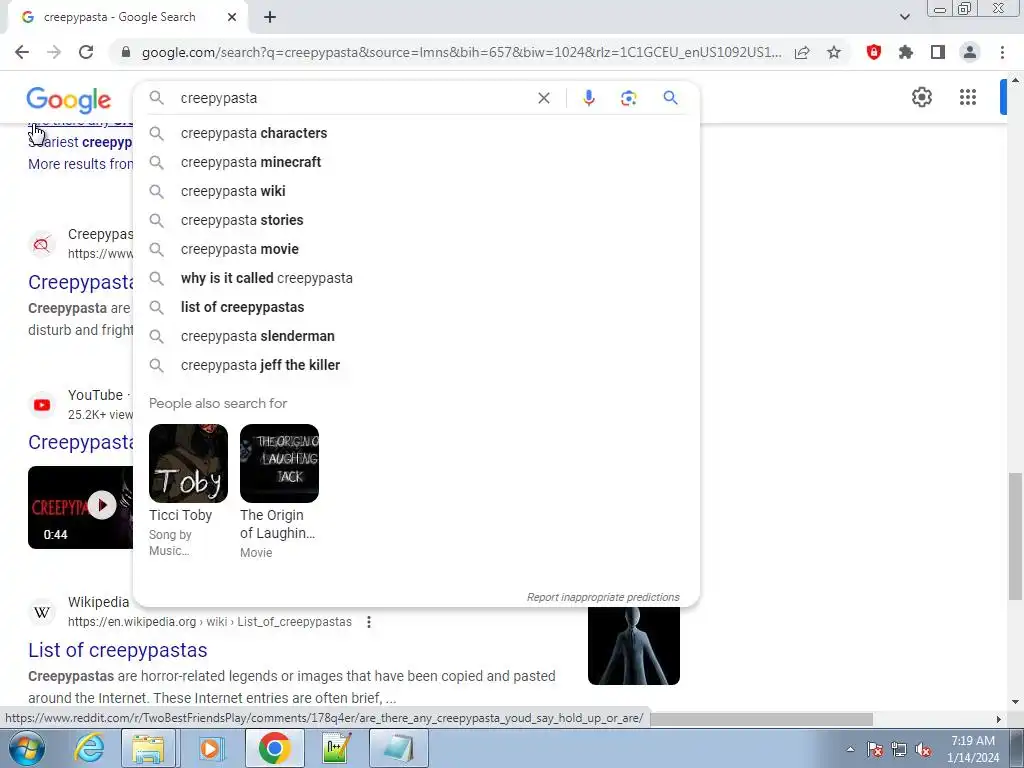The width and height of the screenshot is (1024, 768).
Task: Show hidden tray icons arrow
Action: tap(850, 750)
